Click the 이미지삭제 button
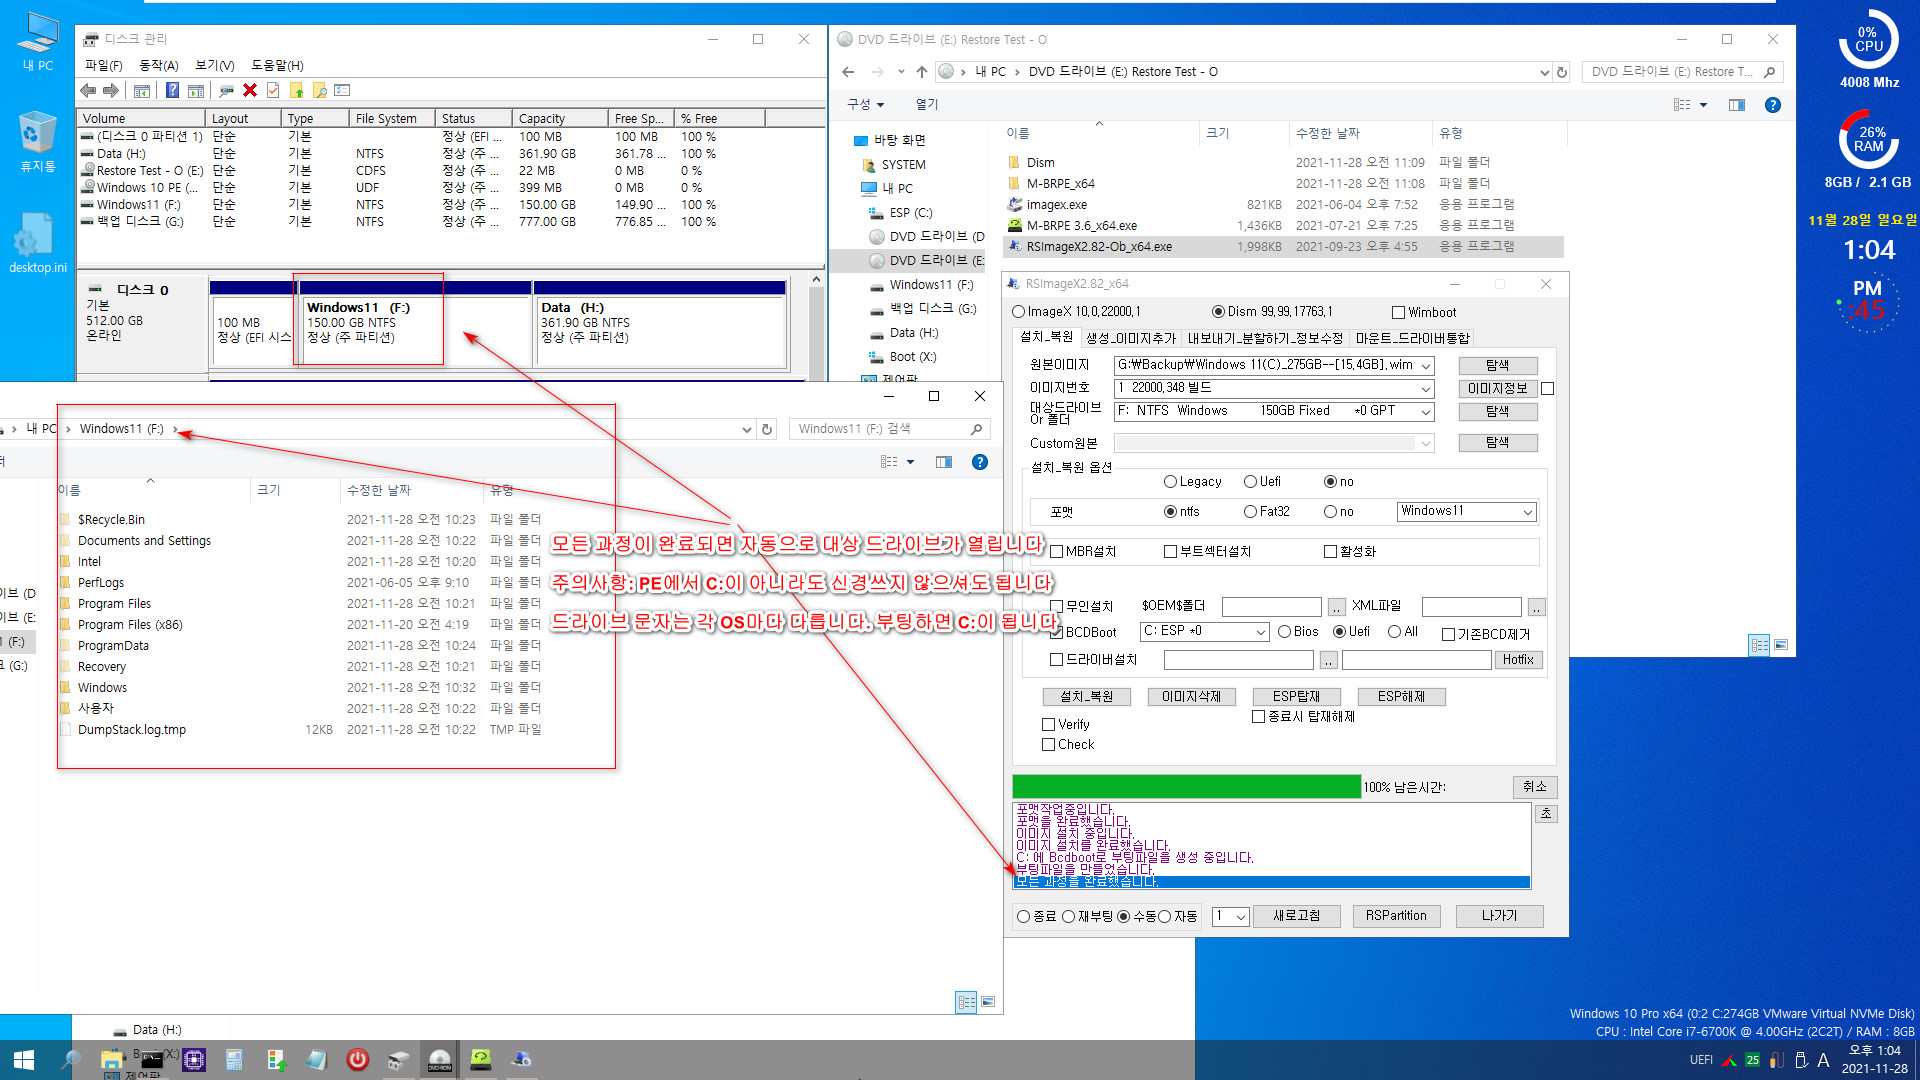The image size is (1920, 1080). [1191, 697]
